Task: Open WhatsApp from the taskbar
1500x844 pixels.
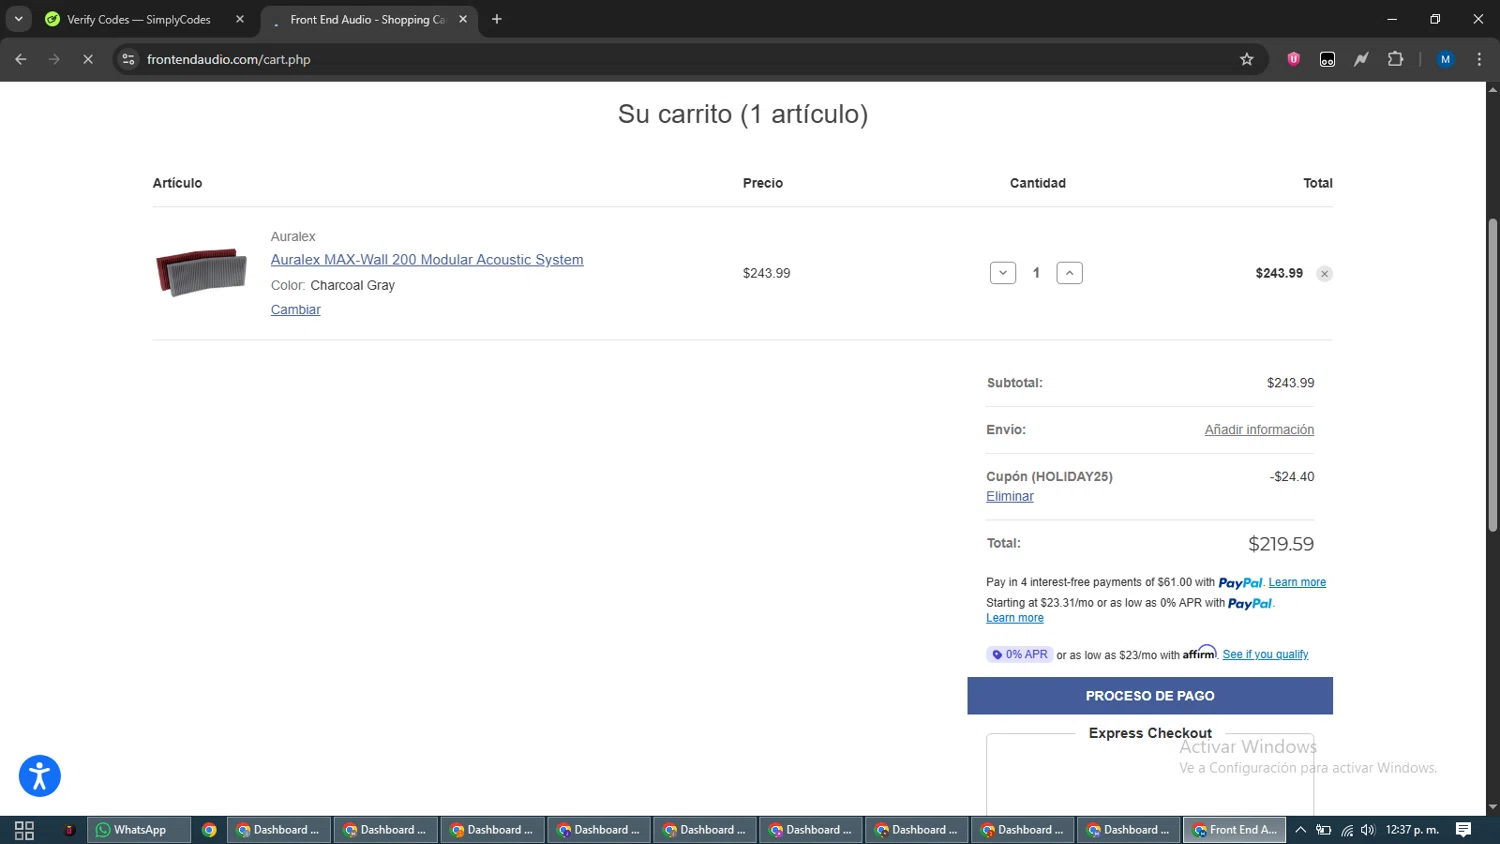Action: pyautogui.click(x=139, y=830)
